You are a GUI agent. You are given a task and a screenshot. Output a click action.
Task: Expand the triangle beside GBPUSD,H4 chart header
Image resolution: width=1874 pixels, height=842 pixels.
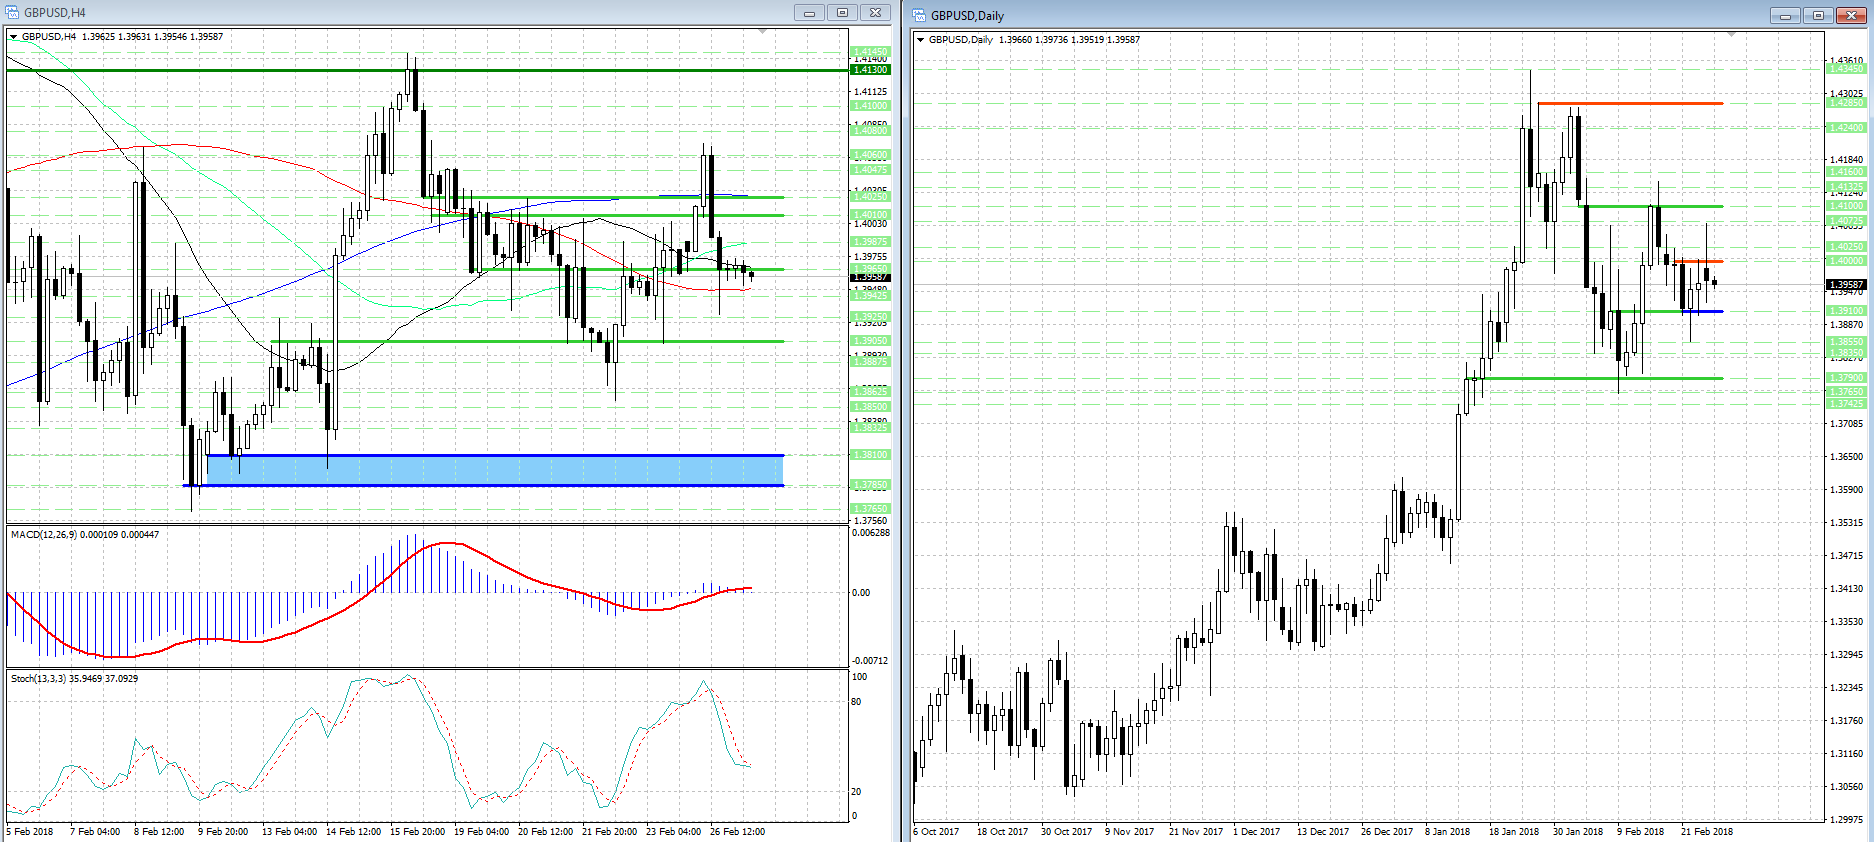point(14,37)
